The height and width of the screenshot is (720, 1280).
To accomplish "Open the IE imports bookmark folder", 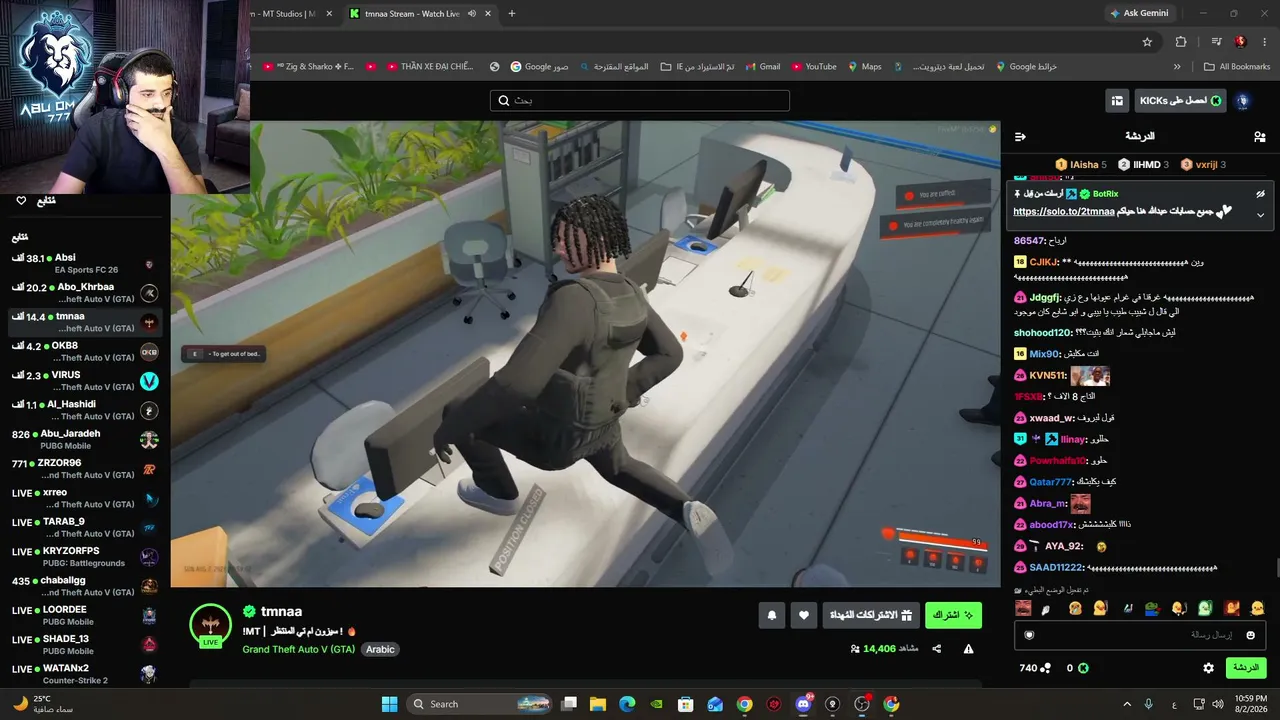I will pos(698,67).
